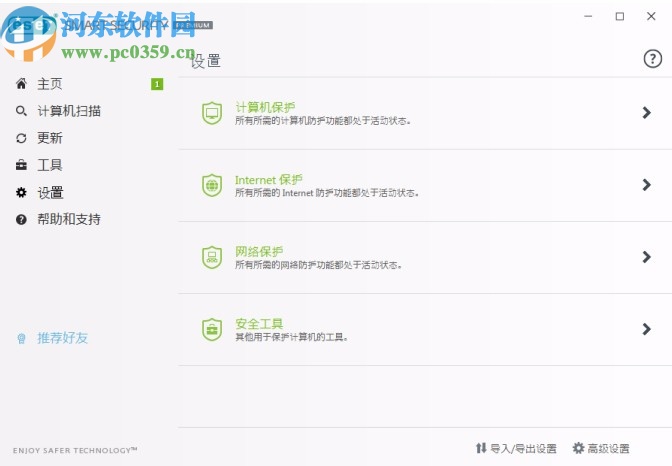Screen dimensions: 672x466
Task: Maximize the ESET window
Action: pos(620,16)
